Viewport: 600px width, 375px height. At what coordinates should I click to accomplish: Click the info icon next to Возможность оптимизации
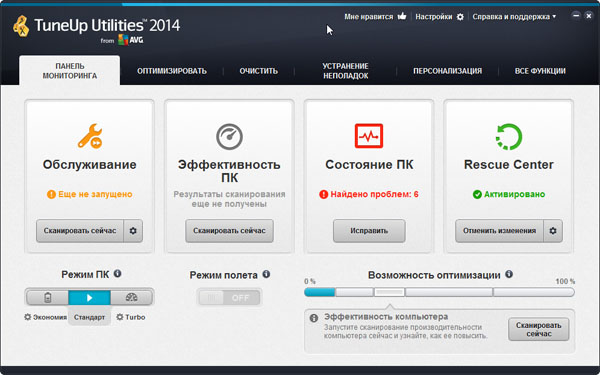point(509,274)
